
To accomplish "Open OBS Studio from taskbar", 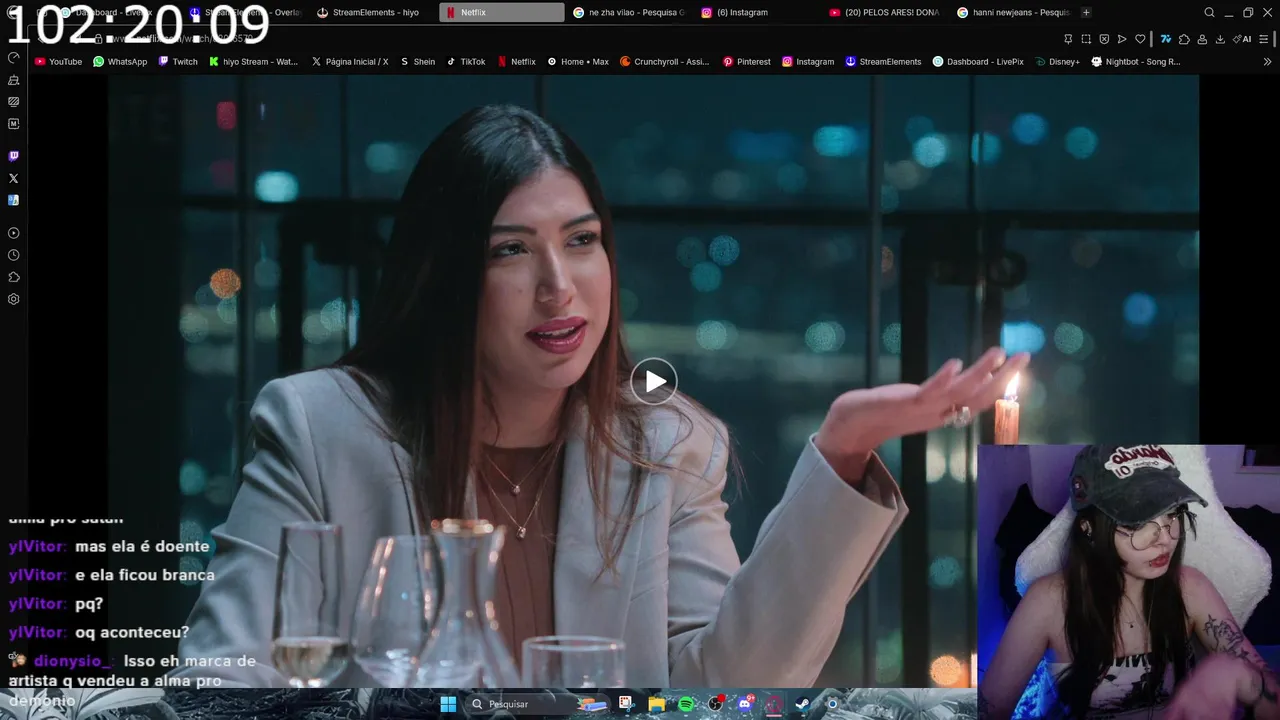I will click(716, 704).
